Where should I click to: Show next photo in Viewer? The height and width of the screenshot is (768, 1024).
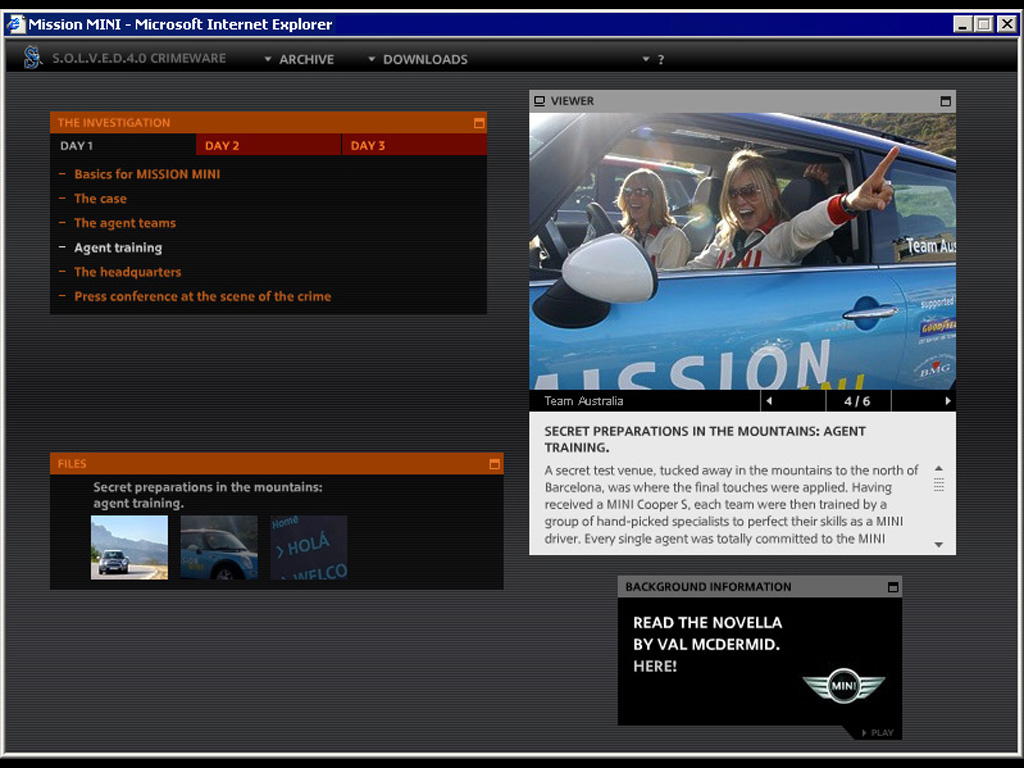[948, 401]
